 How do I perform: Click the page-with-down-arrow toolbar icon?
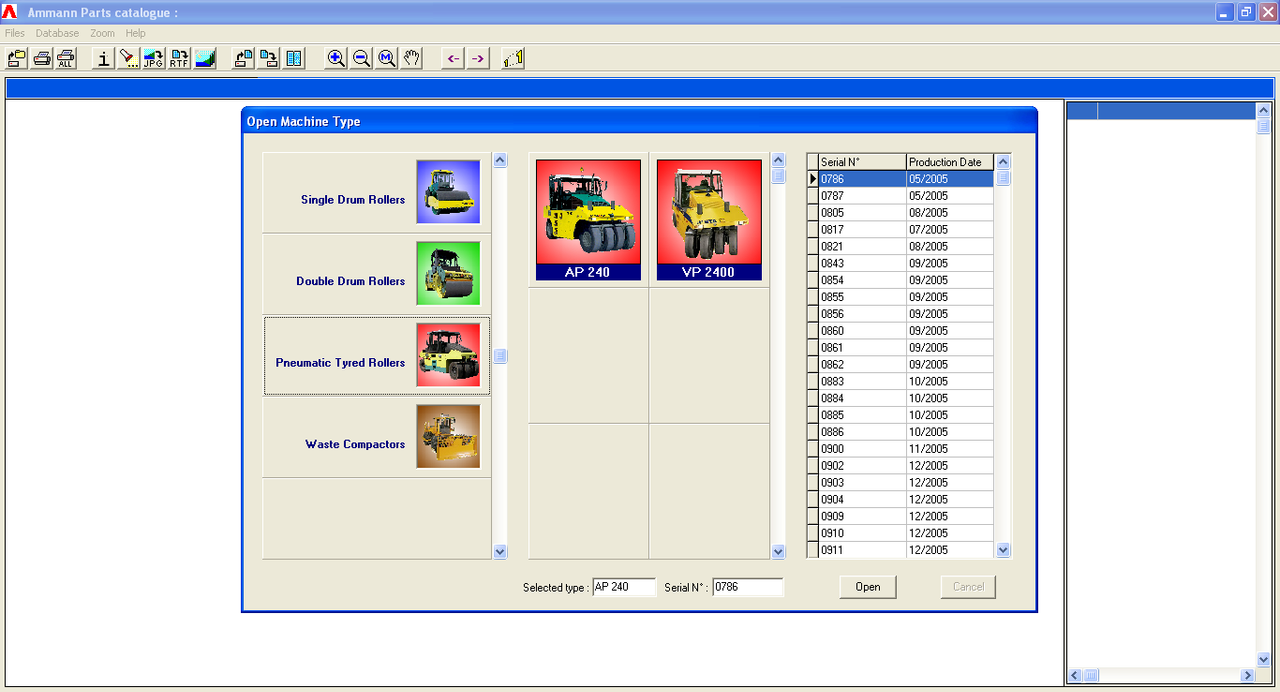(268, 58)
